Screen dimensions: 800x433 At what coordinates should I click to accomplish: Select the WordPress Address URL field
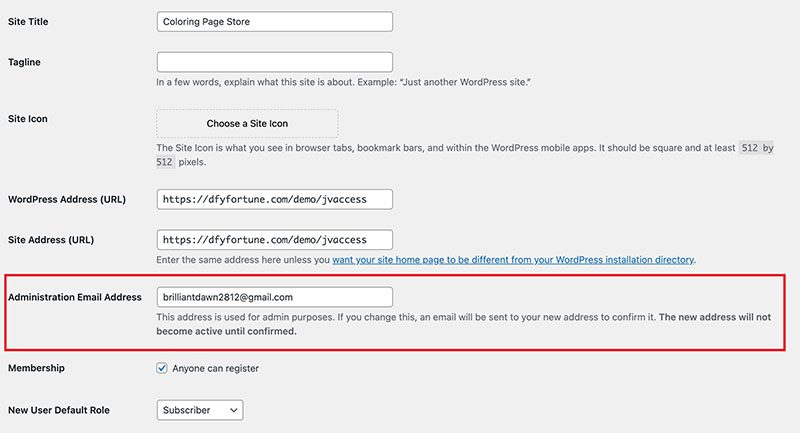tap(274, 199)
